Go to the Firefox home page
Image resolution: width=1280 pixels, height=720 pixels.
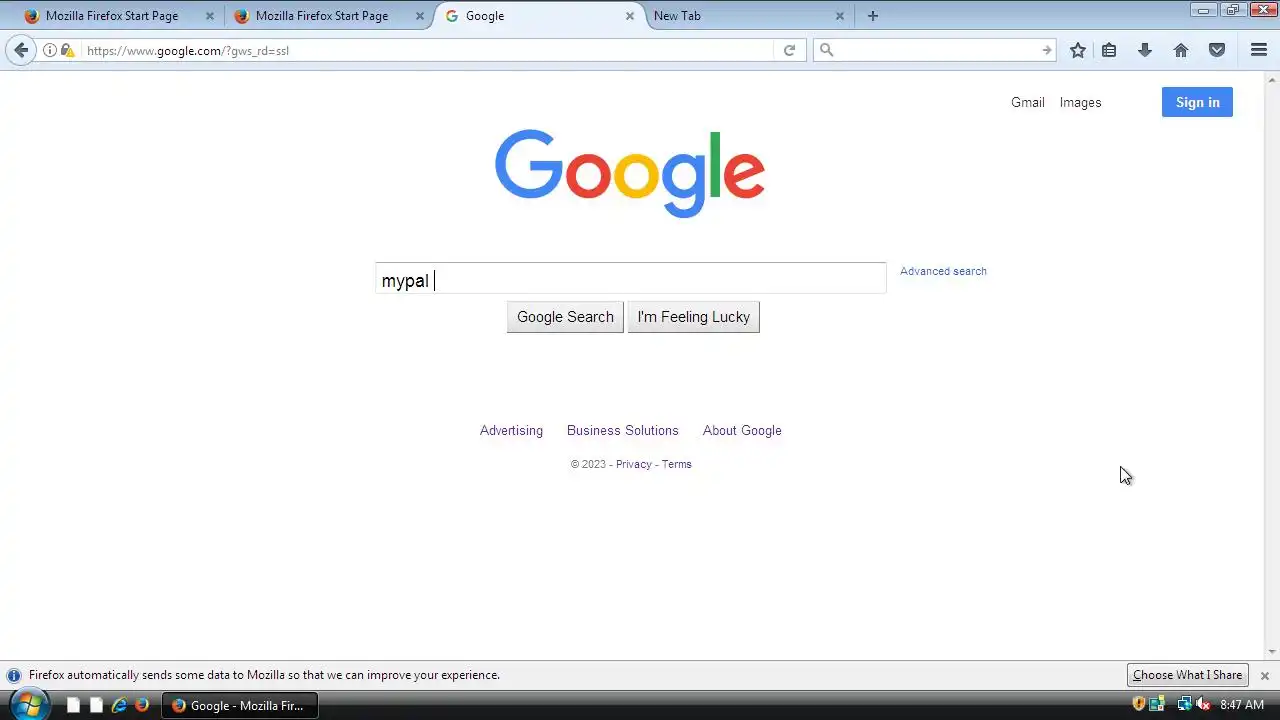tap(1181, 50)
